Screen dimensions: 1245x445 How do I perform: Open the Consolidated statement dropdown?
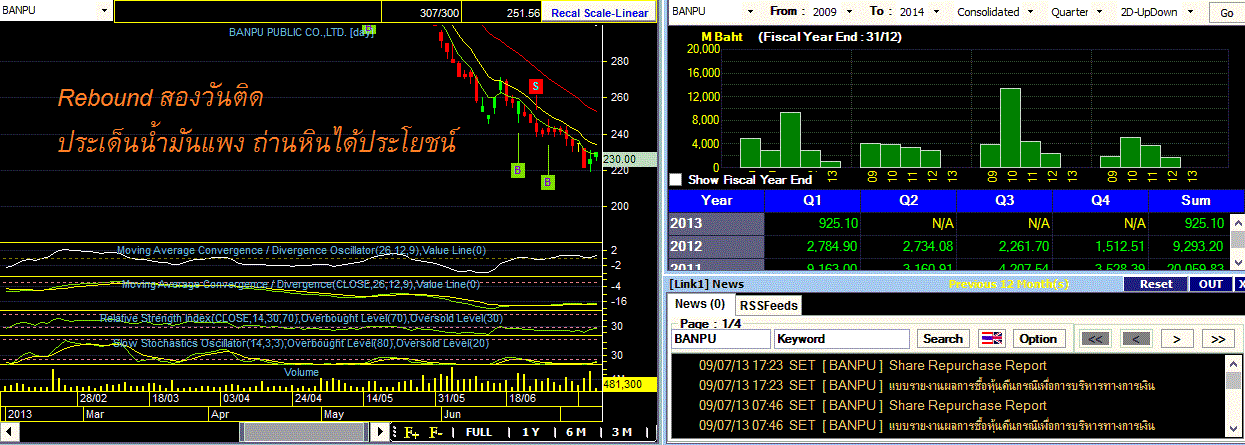point(1029,12)
